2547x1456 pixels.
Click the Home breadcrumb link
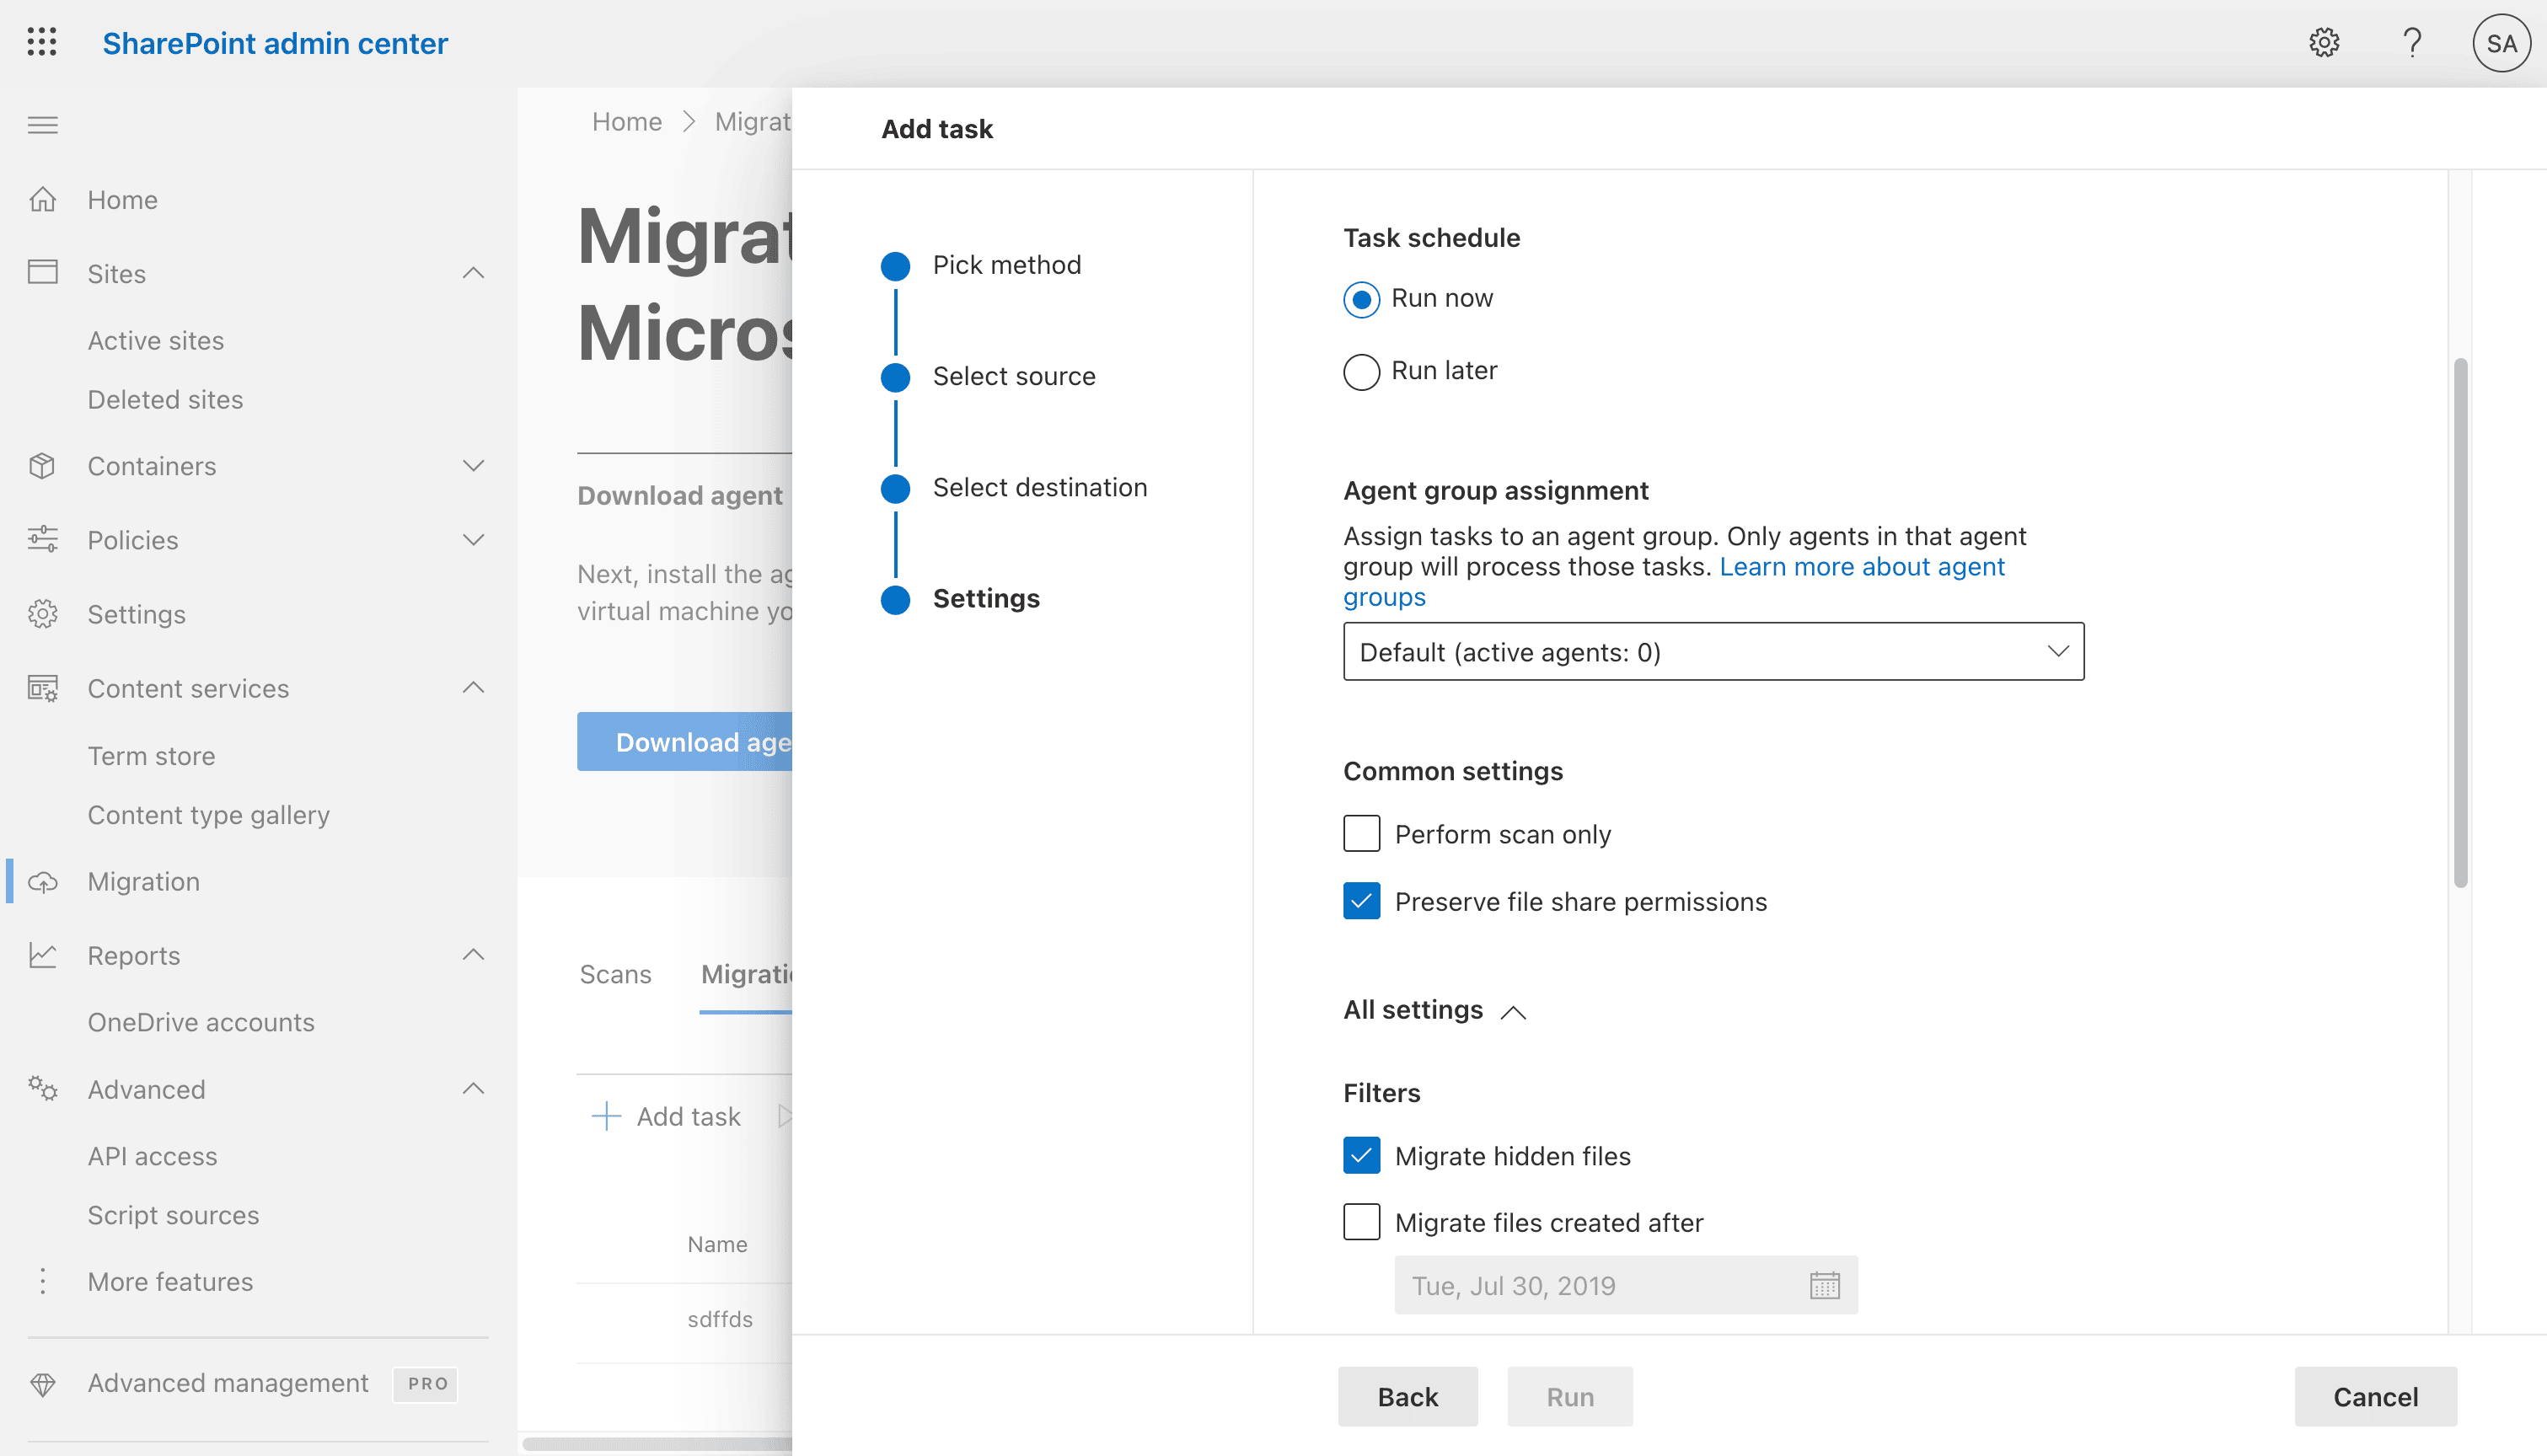coord(627,122)
